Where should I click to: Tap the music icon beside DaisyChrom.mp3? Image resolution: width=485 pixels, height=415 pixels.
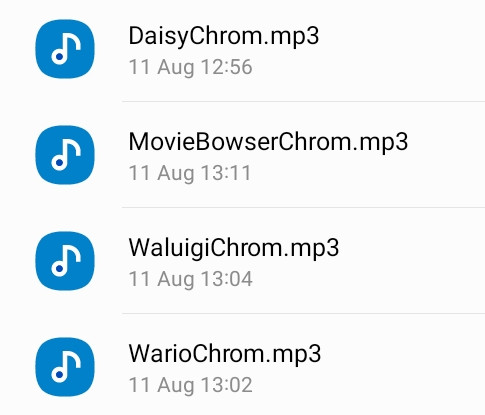pyautogui.click(x=65, y=49)
